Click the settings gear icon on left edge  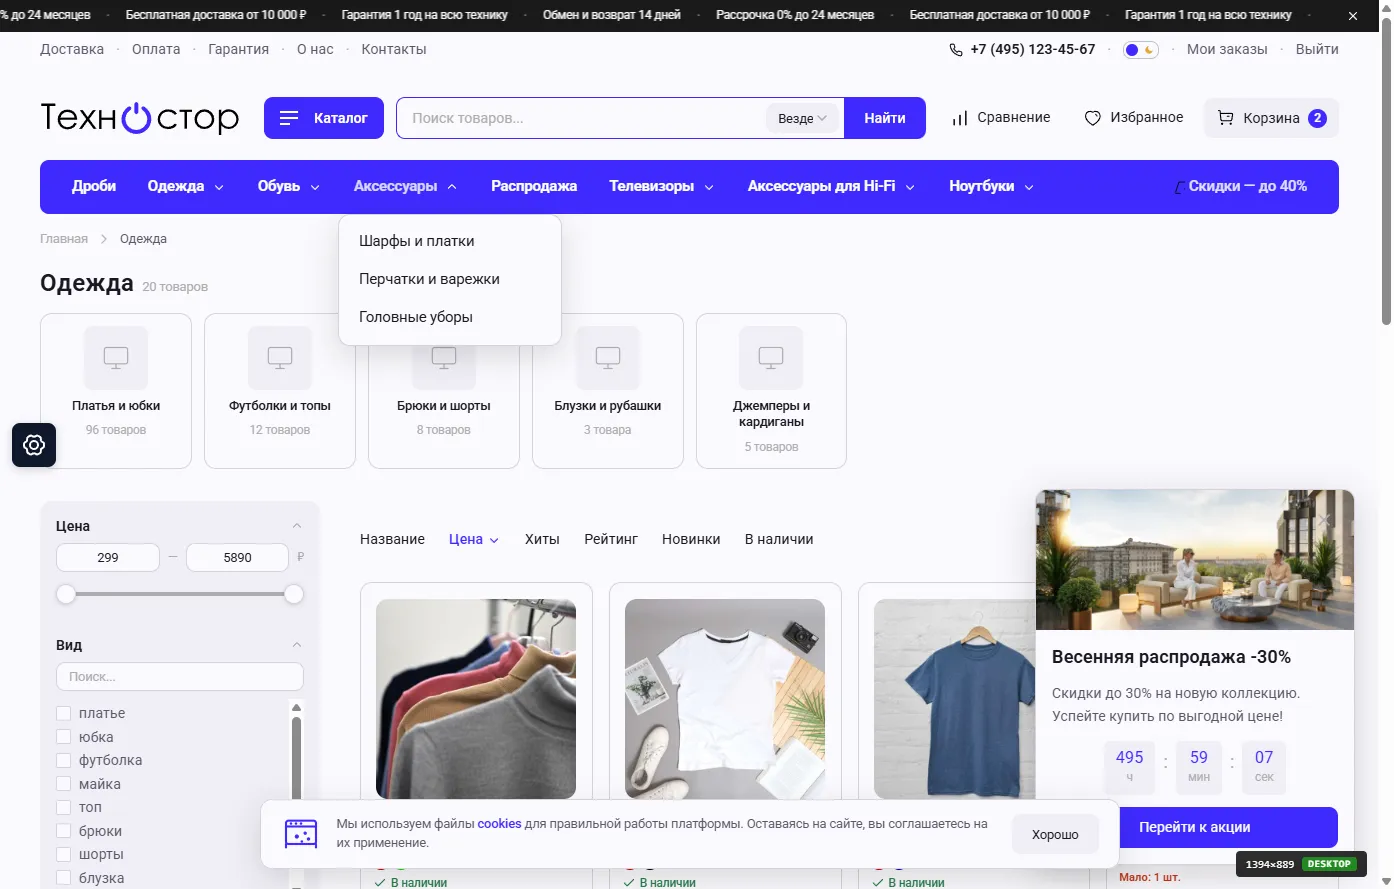click(x=34, y=445)
